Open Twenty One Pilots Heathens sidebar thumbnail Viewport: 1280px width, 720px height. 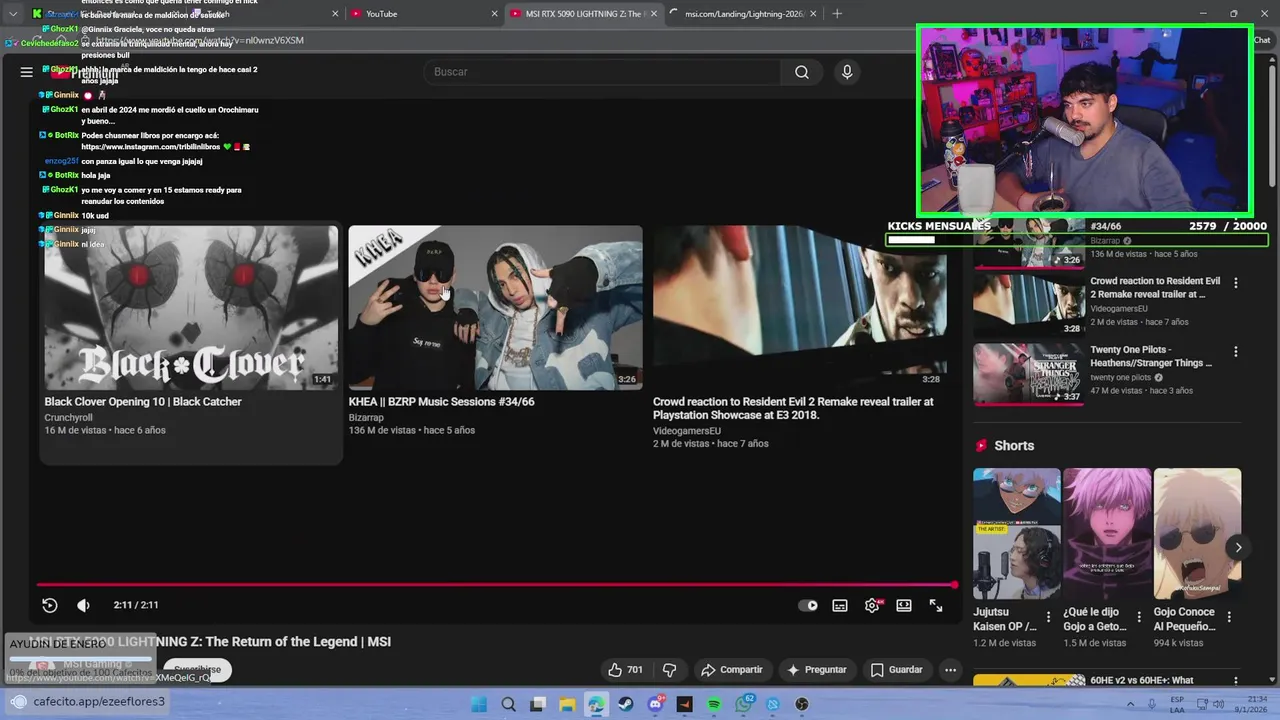pos(1029,373)
